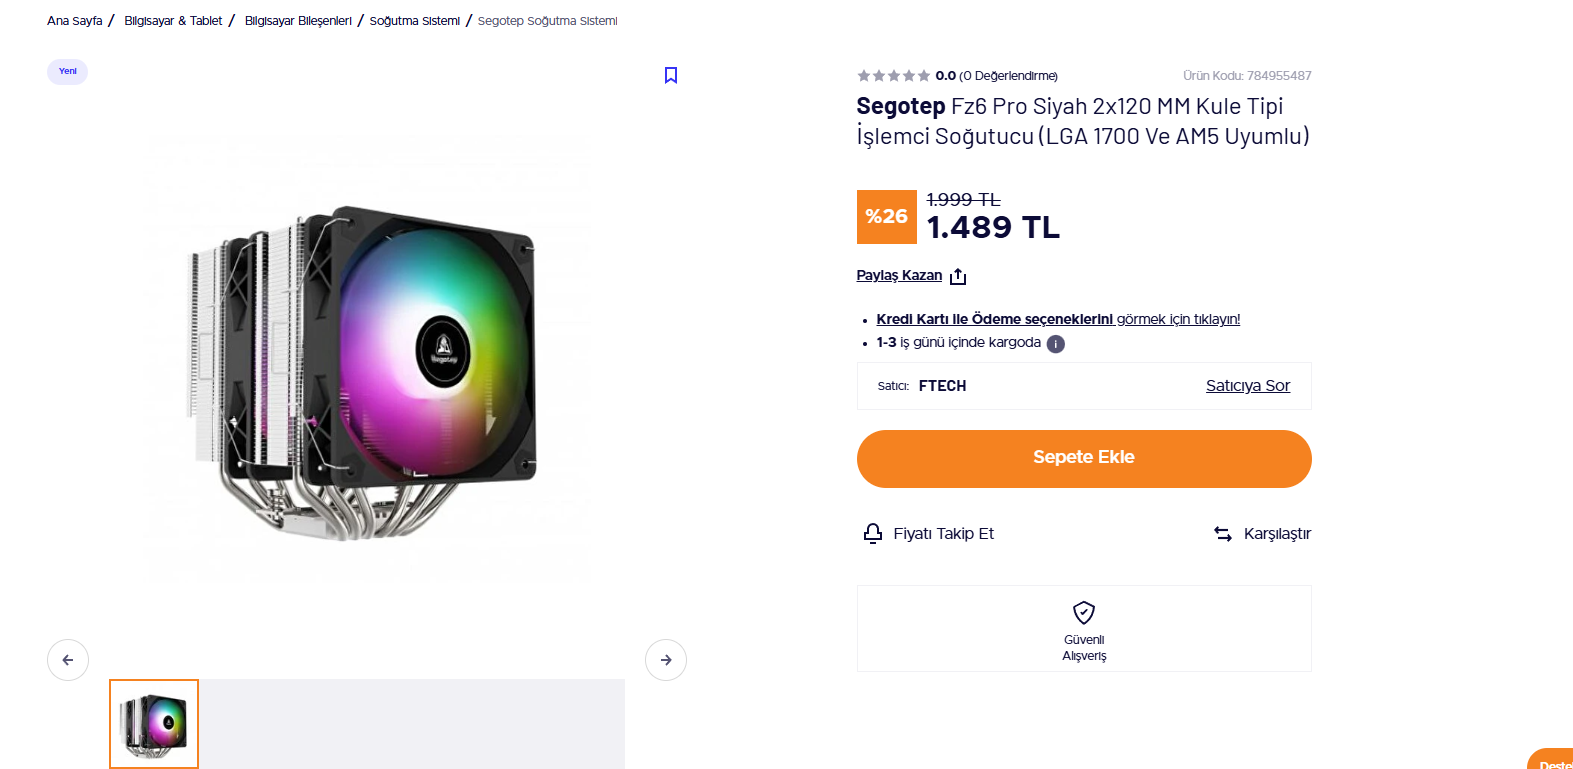Click the compare arrows icon
Screen dimensions: 1573x769
[1223, 534]
